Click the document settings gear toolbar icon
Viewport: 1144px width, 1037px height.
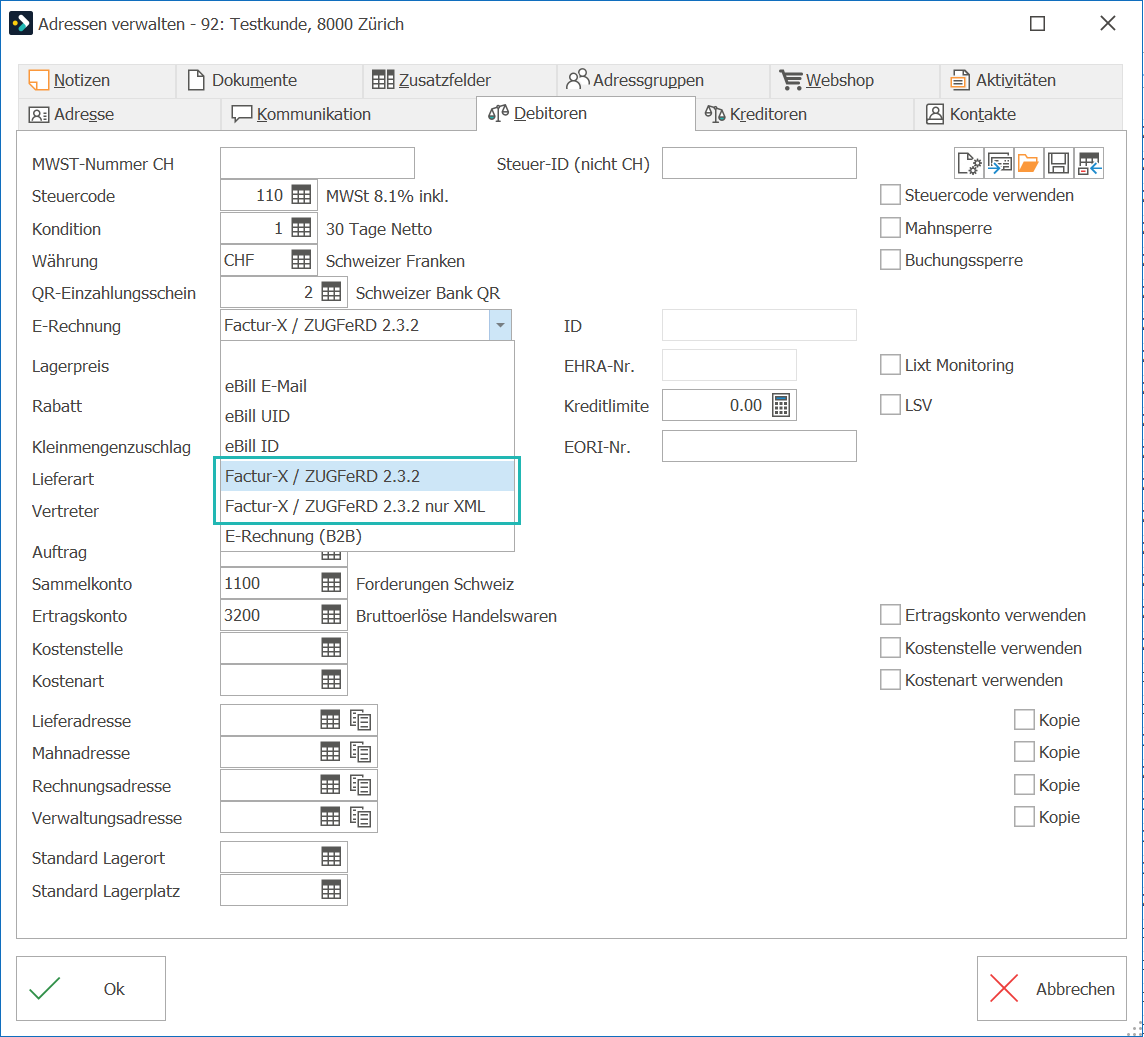coord(970,163)
